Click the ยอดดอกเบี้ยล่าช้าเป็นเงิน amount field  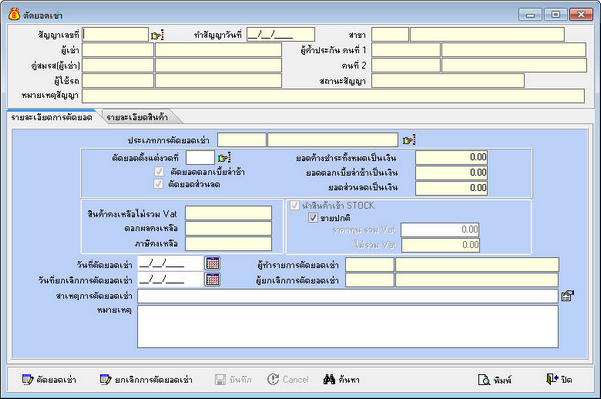pyautogui.click(x=452, y=172)
